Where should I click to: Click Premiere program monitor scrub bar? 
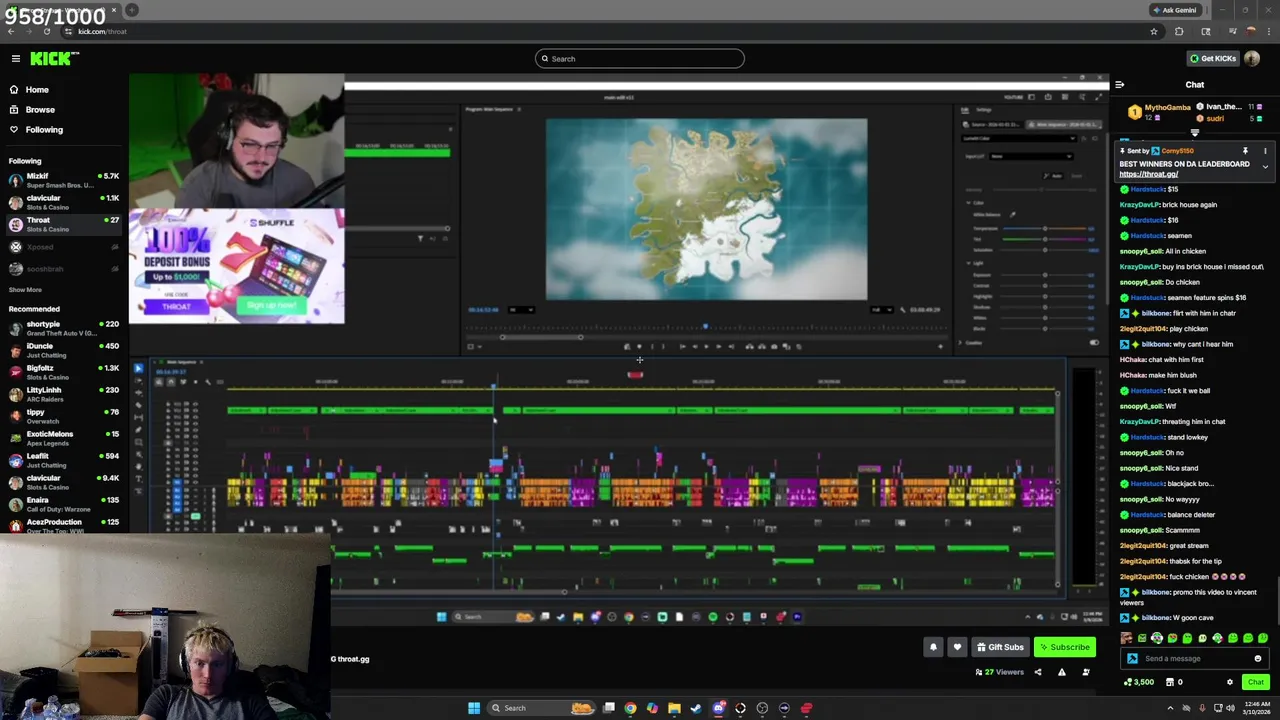point(706,326)
